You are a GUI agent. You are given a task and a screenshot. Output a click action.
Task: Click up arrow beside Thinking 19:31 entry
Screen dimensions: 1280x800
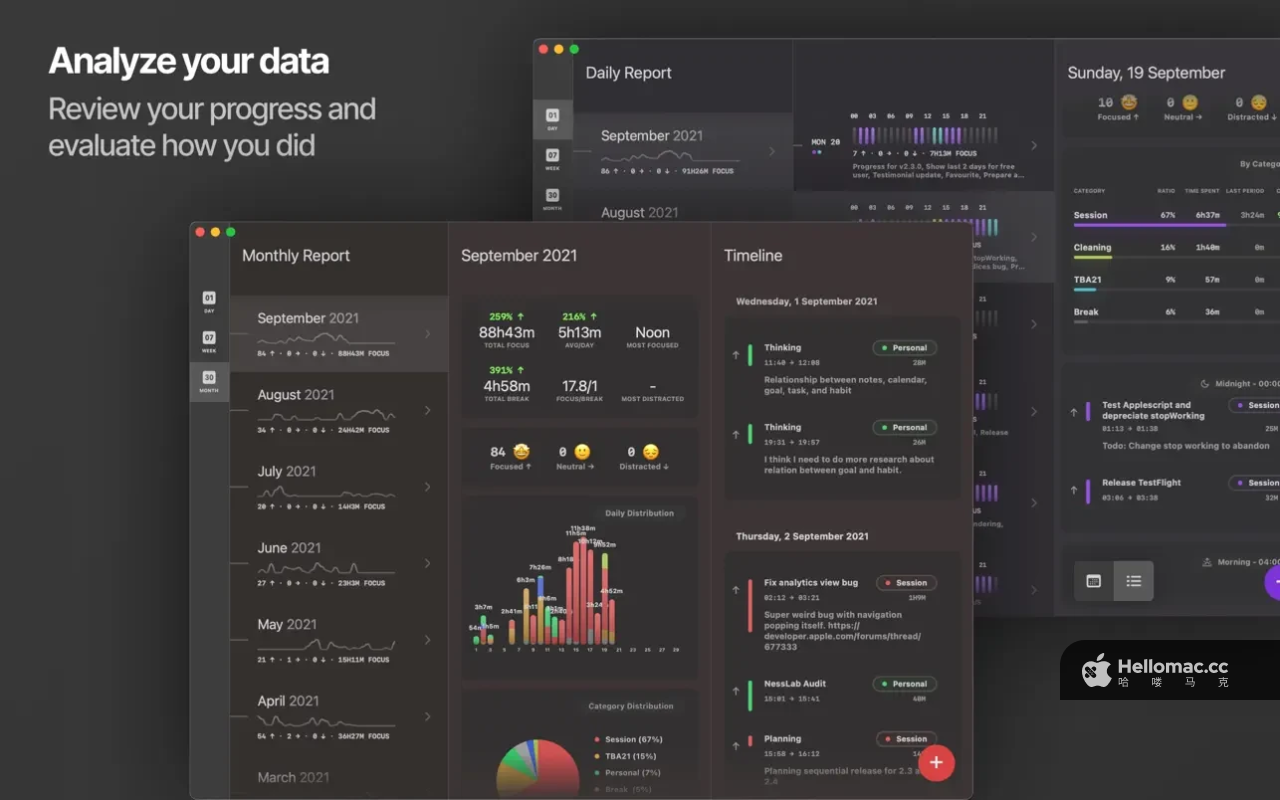pyautogui.click(x=736, y=434)
